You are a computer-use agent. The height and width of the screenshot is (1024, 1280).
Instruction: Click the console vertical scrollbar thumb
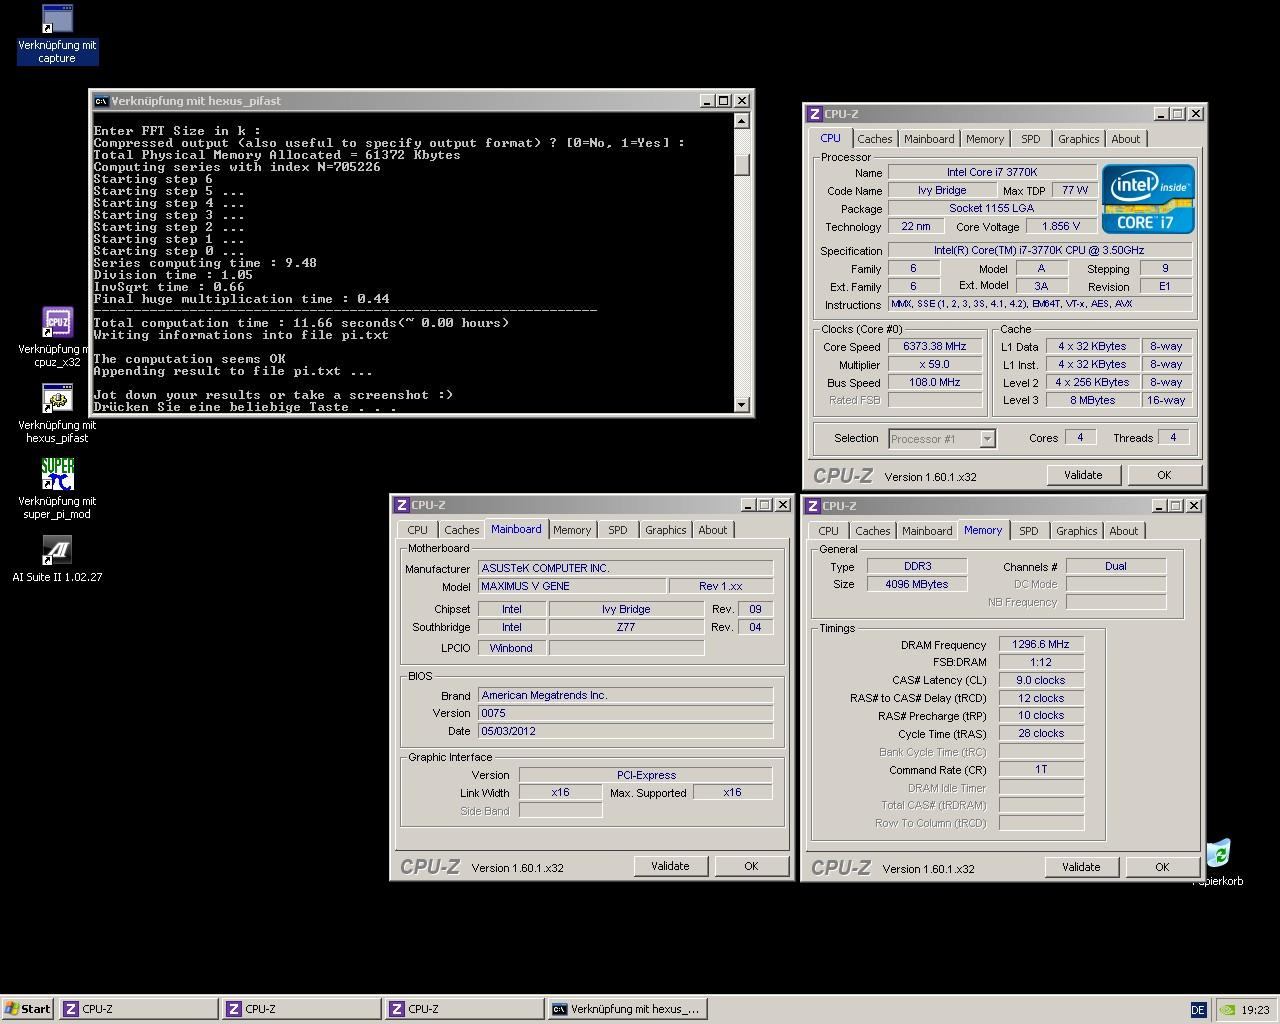click(x=741, y=165)
